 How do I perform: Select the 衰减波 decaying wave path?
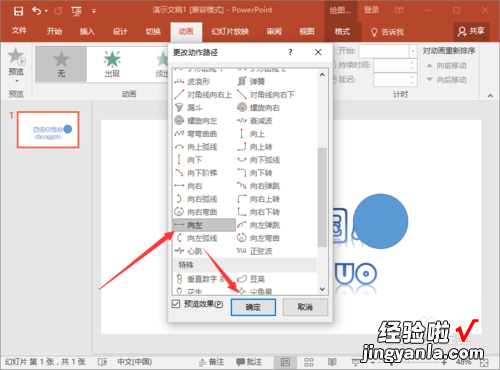coord(255,121)
